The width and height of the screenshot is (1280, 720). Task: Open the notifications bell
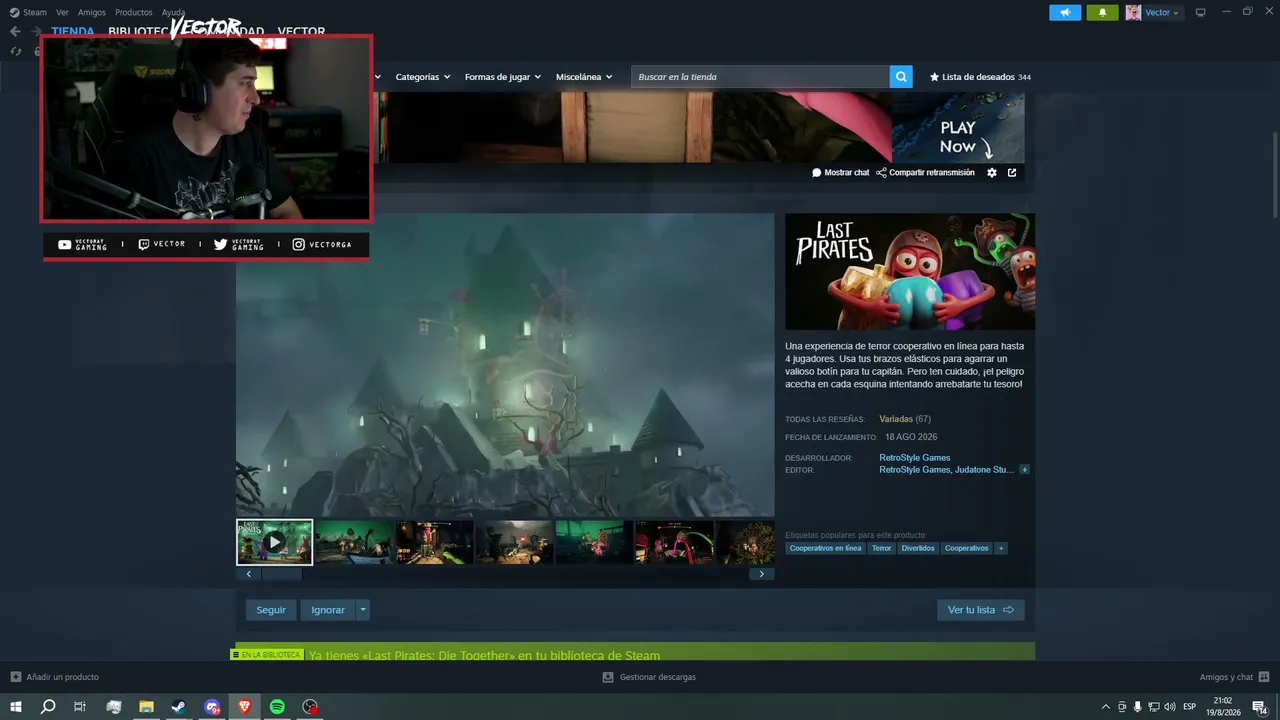coord(1102,12)
